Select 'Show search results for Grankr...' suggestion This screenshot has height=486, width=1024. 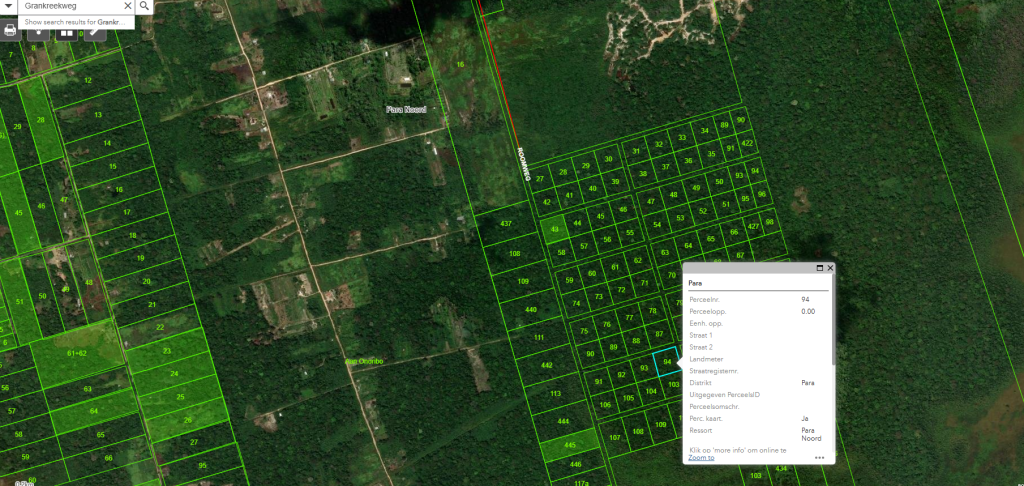coord(75,22)
